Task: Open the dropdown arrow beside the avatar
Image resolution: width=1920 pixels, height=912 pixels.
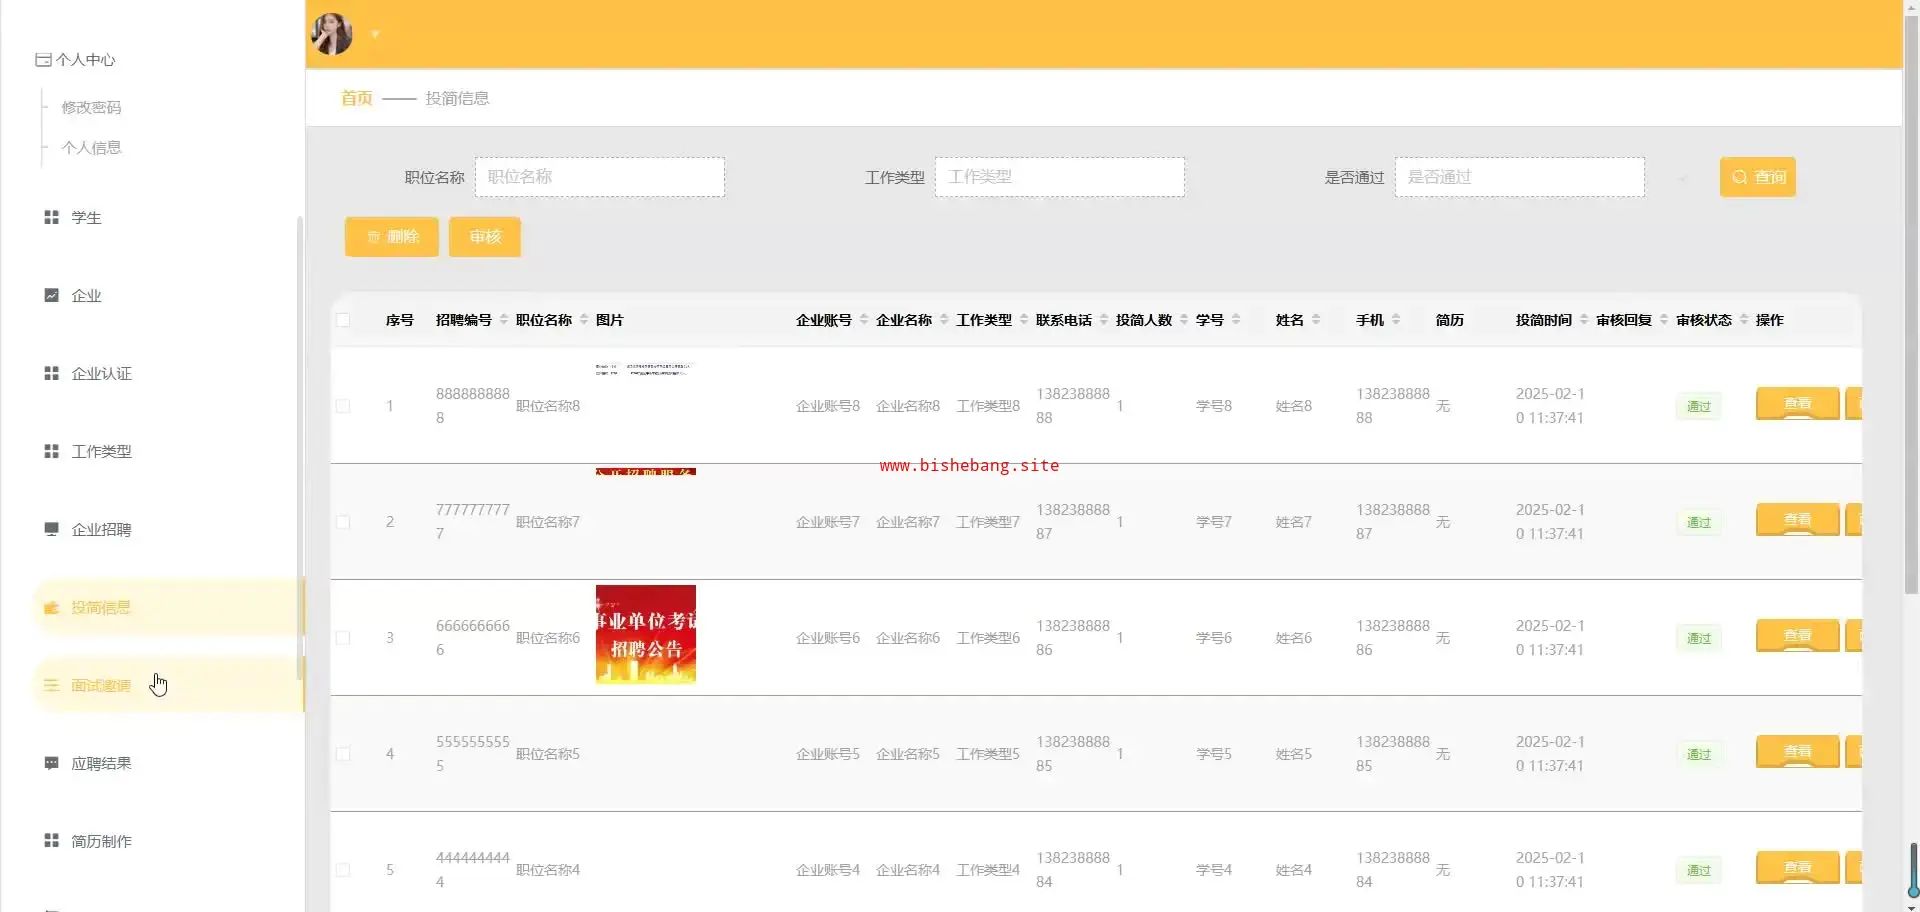Action: tap(375, 34)
